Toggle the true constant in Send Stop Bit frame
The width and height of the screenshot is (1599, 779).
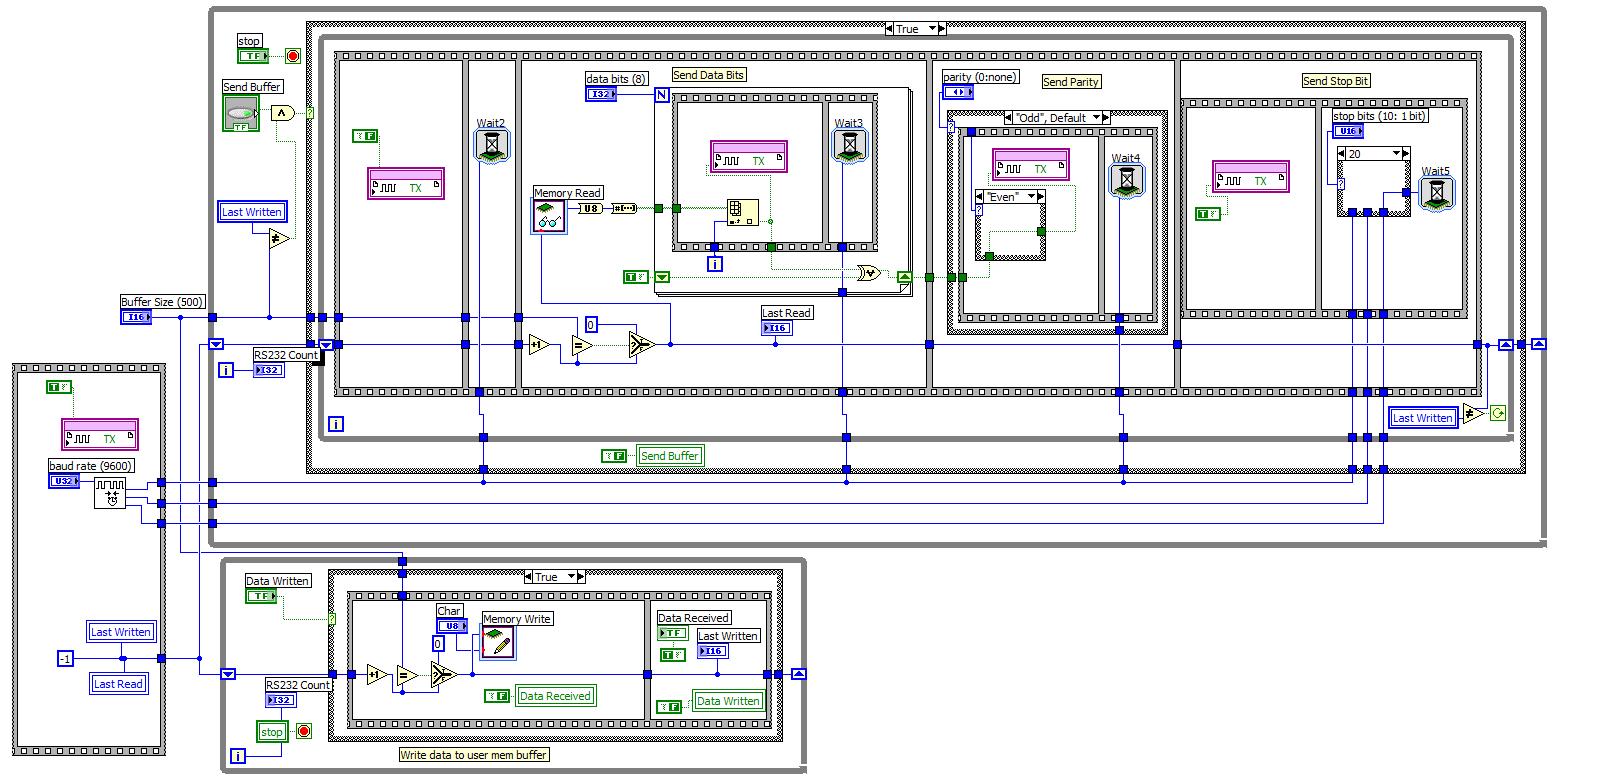coord(1209,214)
